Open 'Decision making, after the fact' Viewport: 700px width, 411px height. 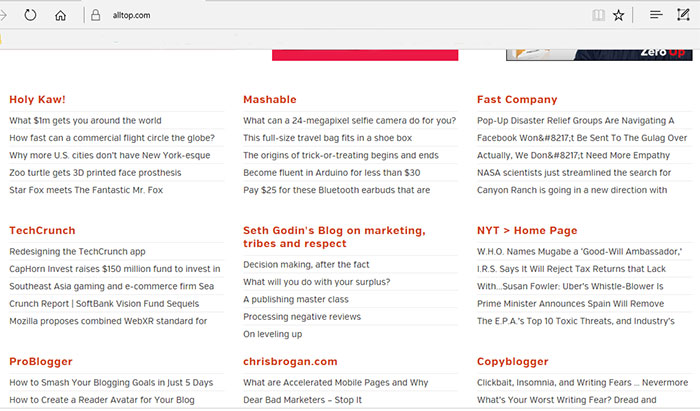click(306, 265)
